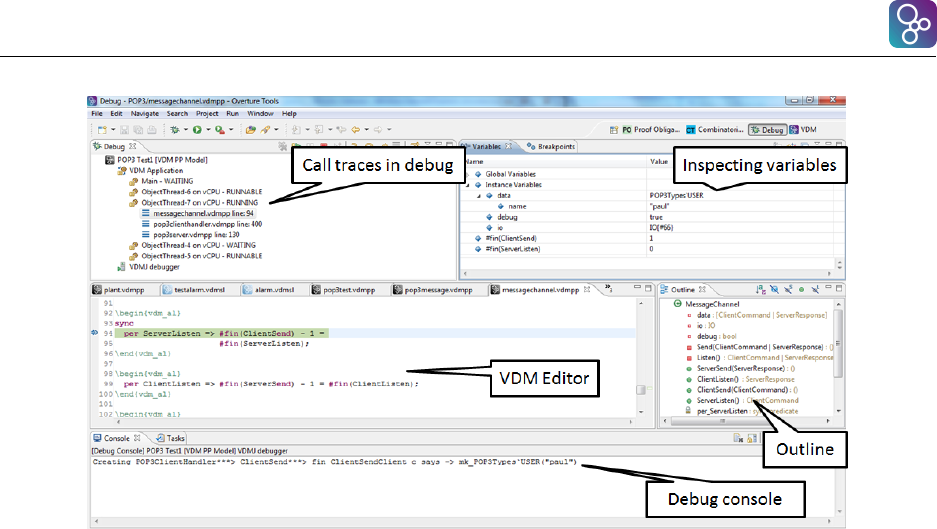
Task: Show hidden editor tabs list
Action: point(608,289)
